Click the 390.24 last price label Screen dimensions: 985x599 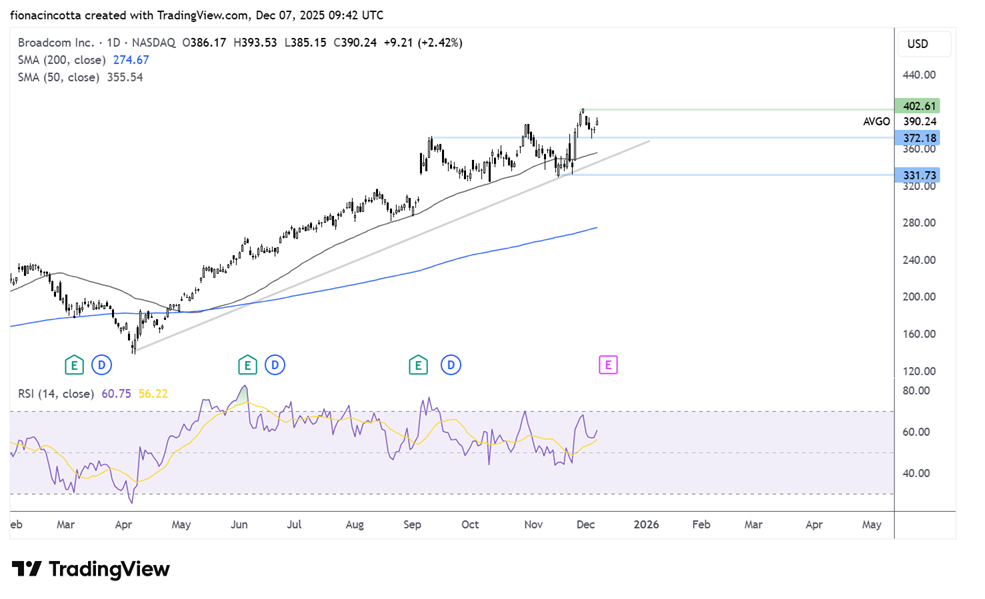[920, 122]
